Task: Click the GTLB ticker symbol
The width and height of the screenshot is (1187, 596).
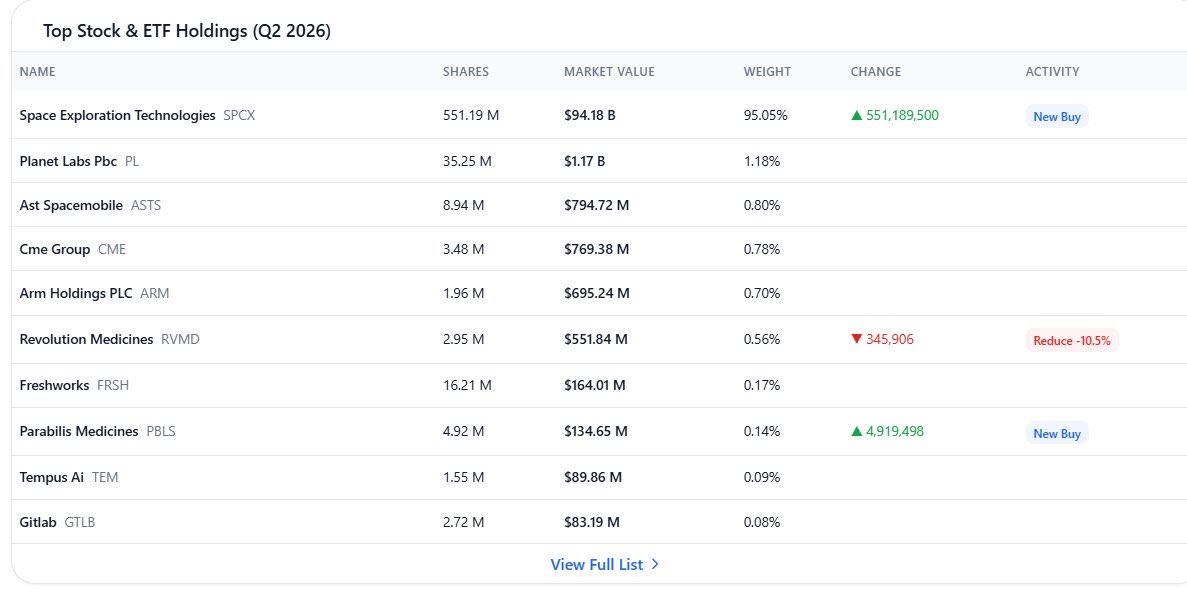Action: pyautogui.click(x=79, y=521)
